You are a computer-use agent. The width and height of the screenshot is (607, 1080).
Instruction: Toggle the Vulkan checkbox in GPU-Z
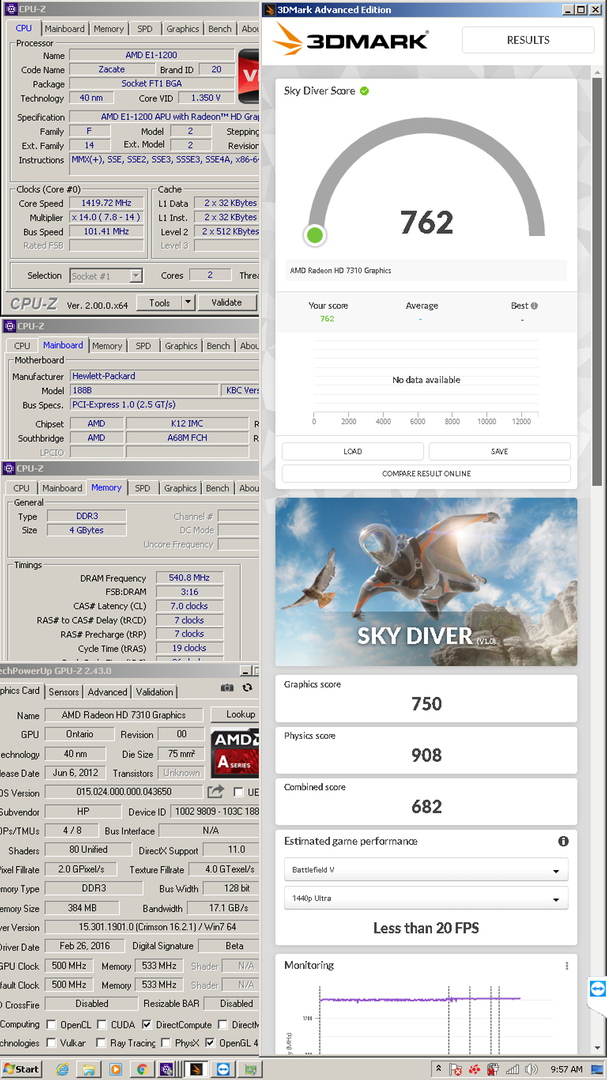coord(52,1043)
